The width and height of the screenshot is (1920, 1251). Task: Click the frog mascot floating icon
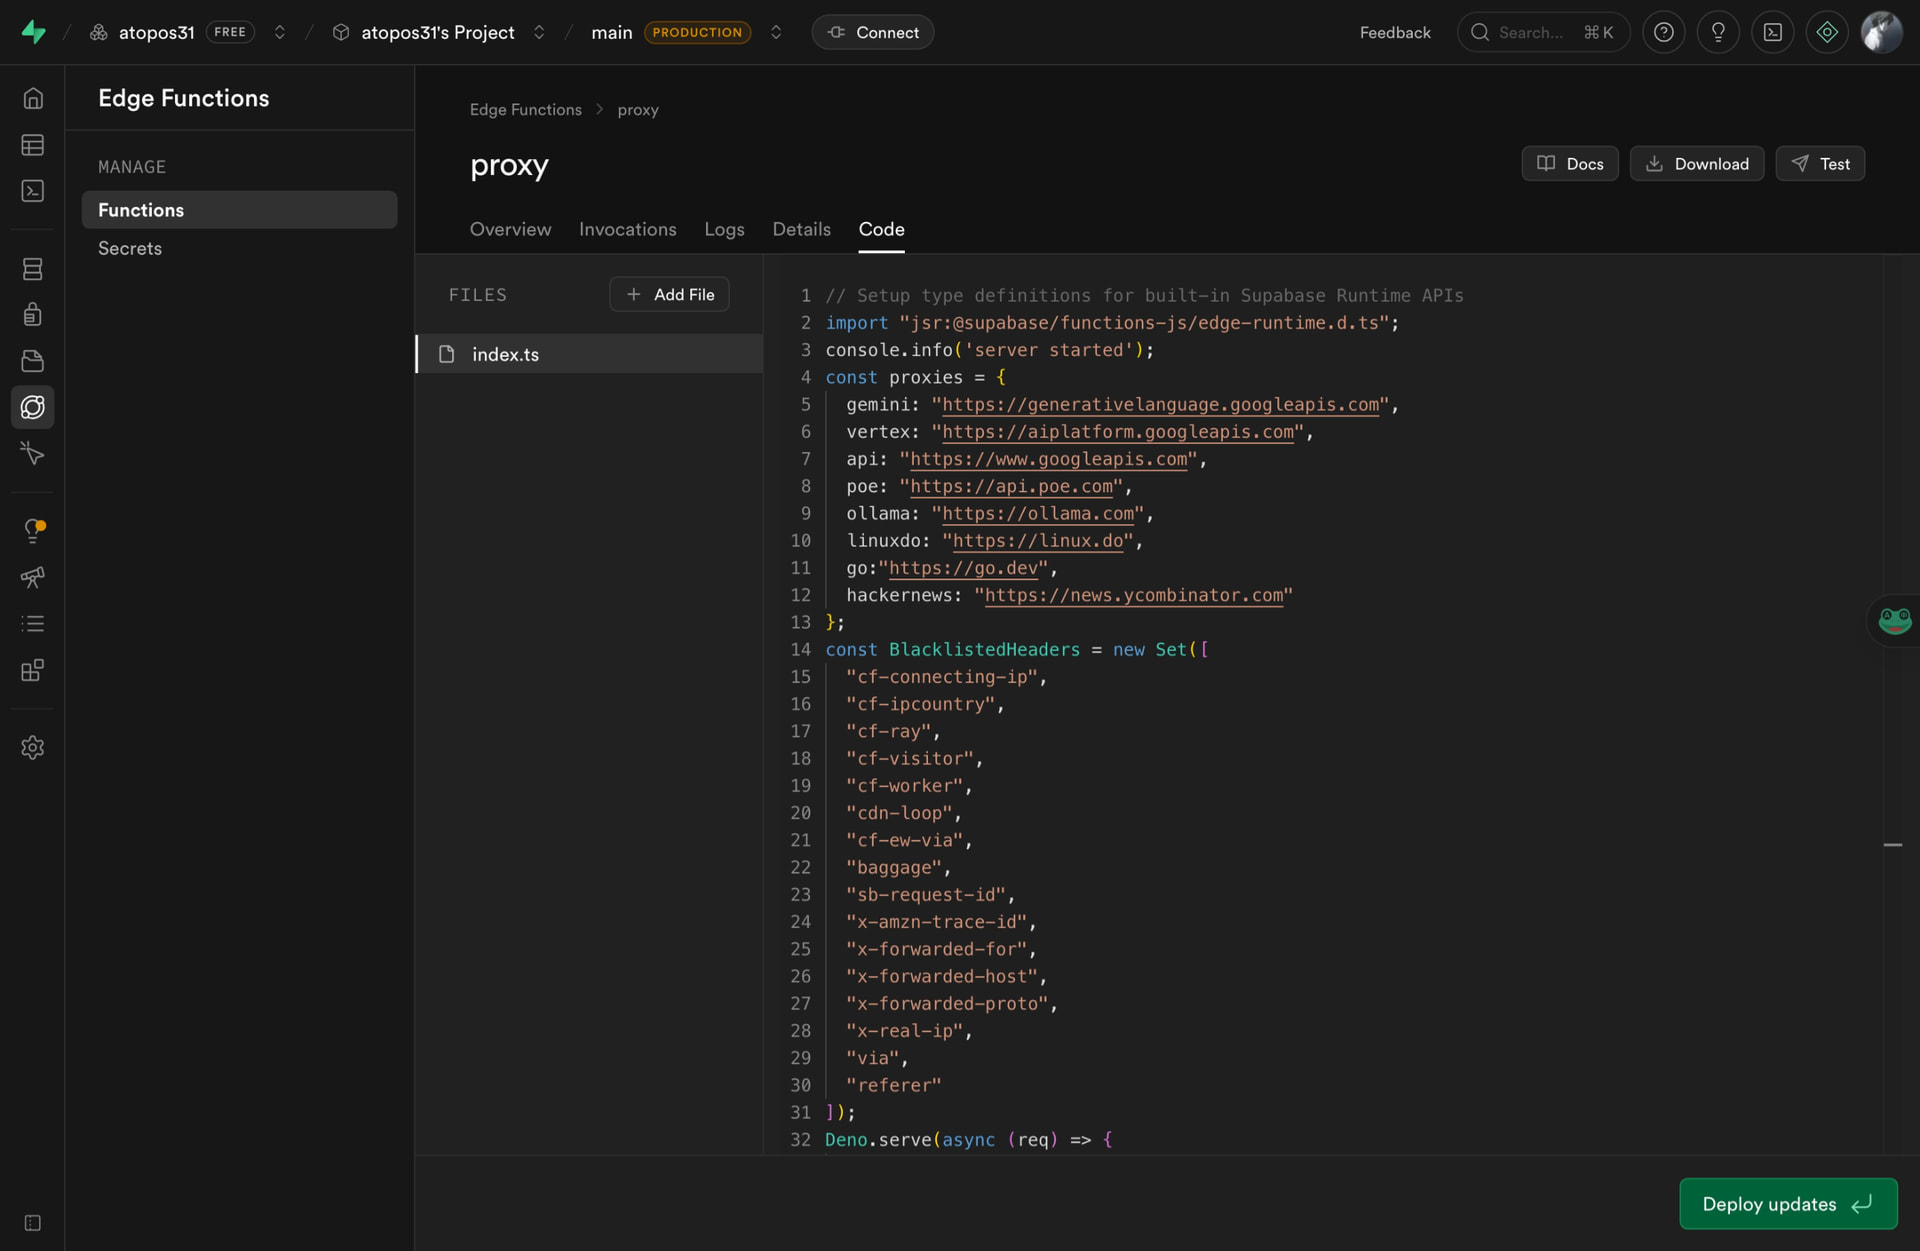(1895, 621)
